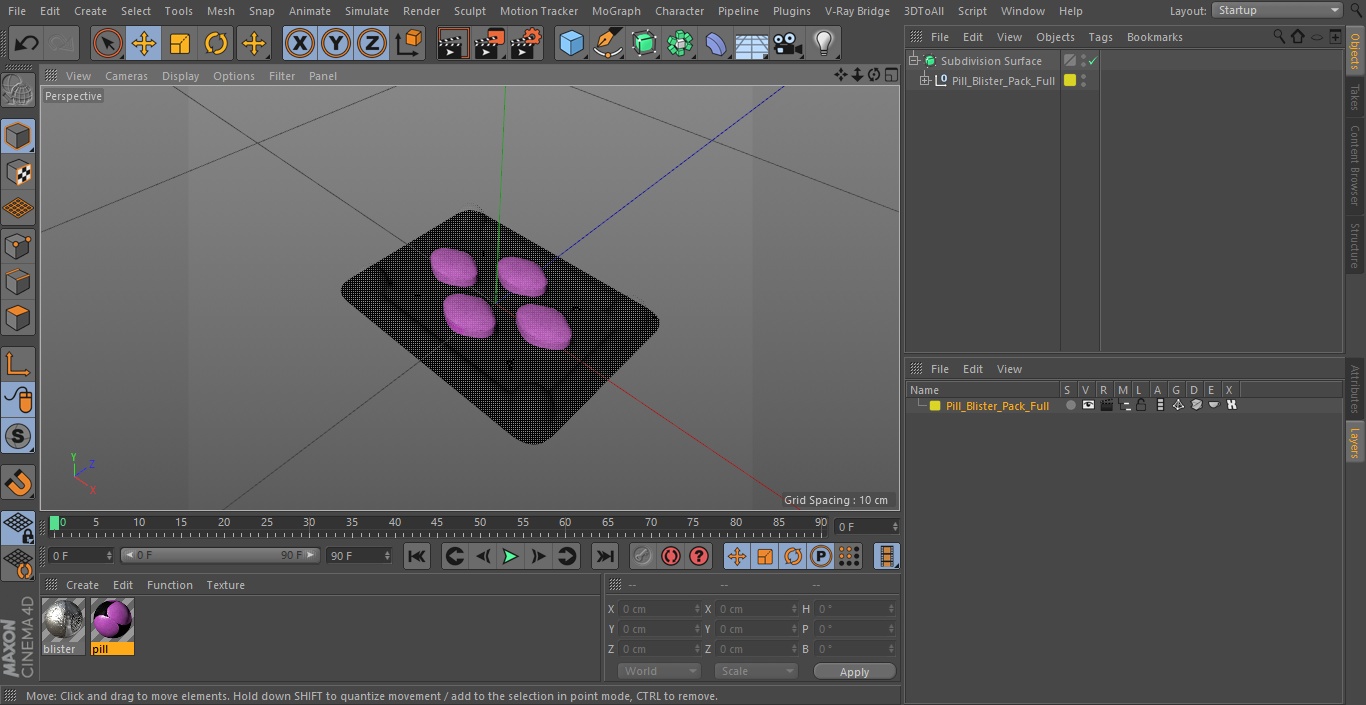This screenshot has height=705, width=1366.
Task: Click the Layers side tab
Action: (x=1355, y=440)
